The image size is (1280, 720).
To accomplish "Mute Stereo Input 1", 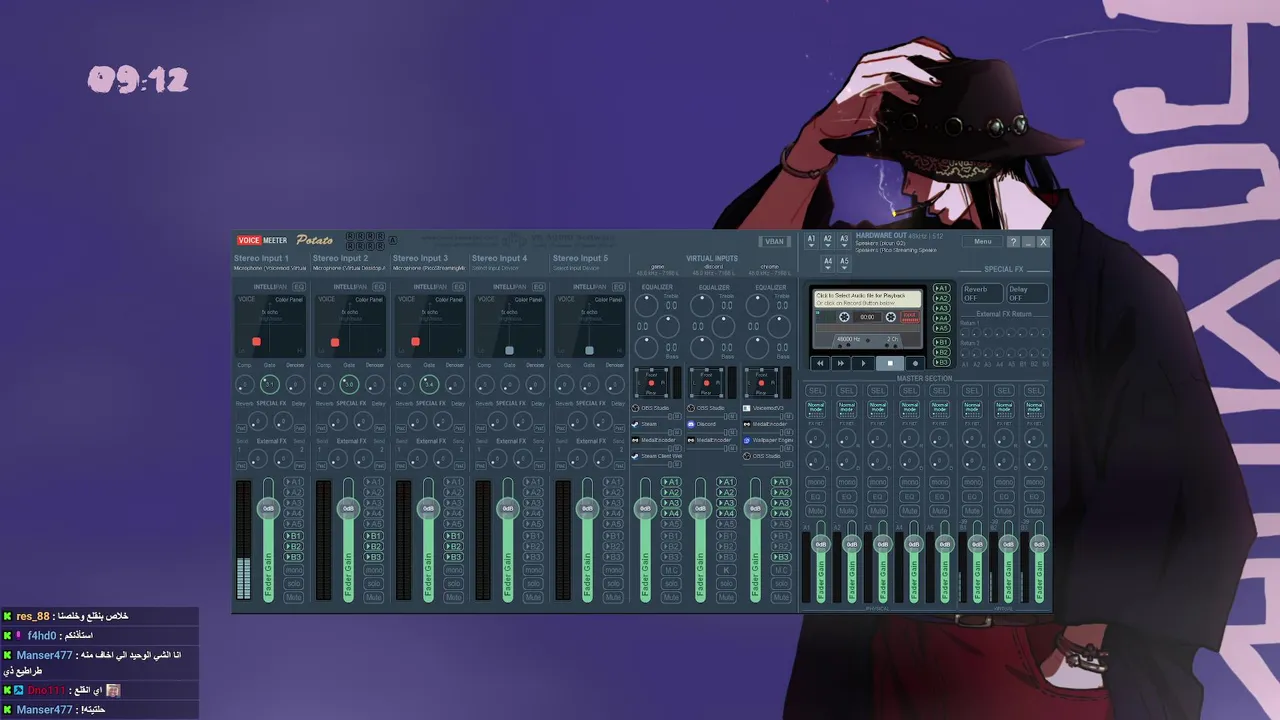I will coord(293,597).
